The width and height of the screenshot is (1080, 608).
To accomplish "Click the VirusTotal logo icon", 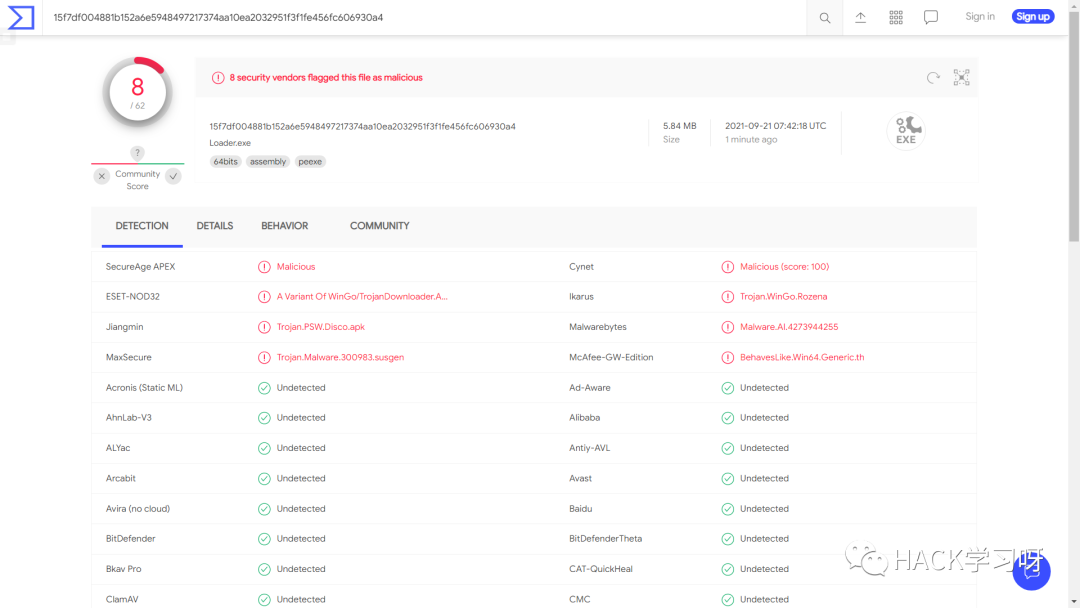I will [21, 17].
